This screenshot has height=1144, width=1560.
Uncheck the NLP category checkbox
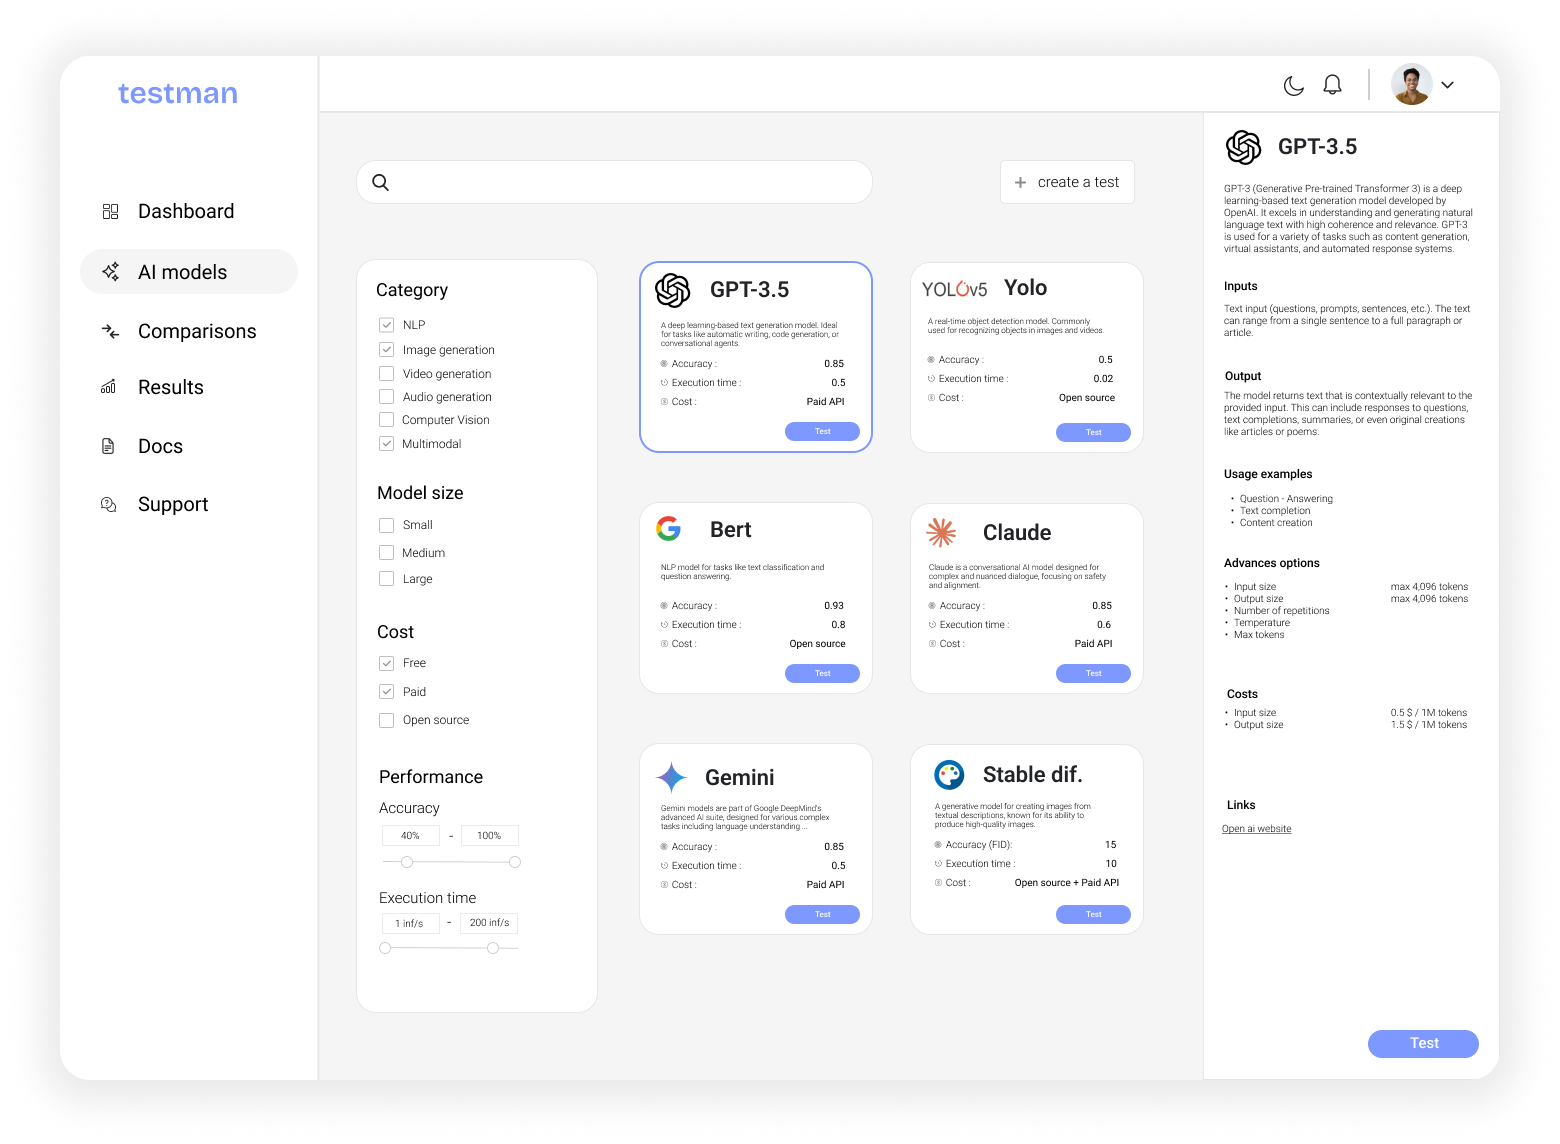[386, 325]
